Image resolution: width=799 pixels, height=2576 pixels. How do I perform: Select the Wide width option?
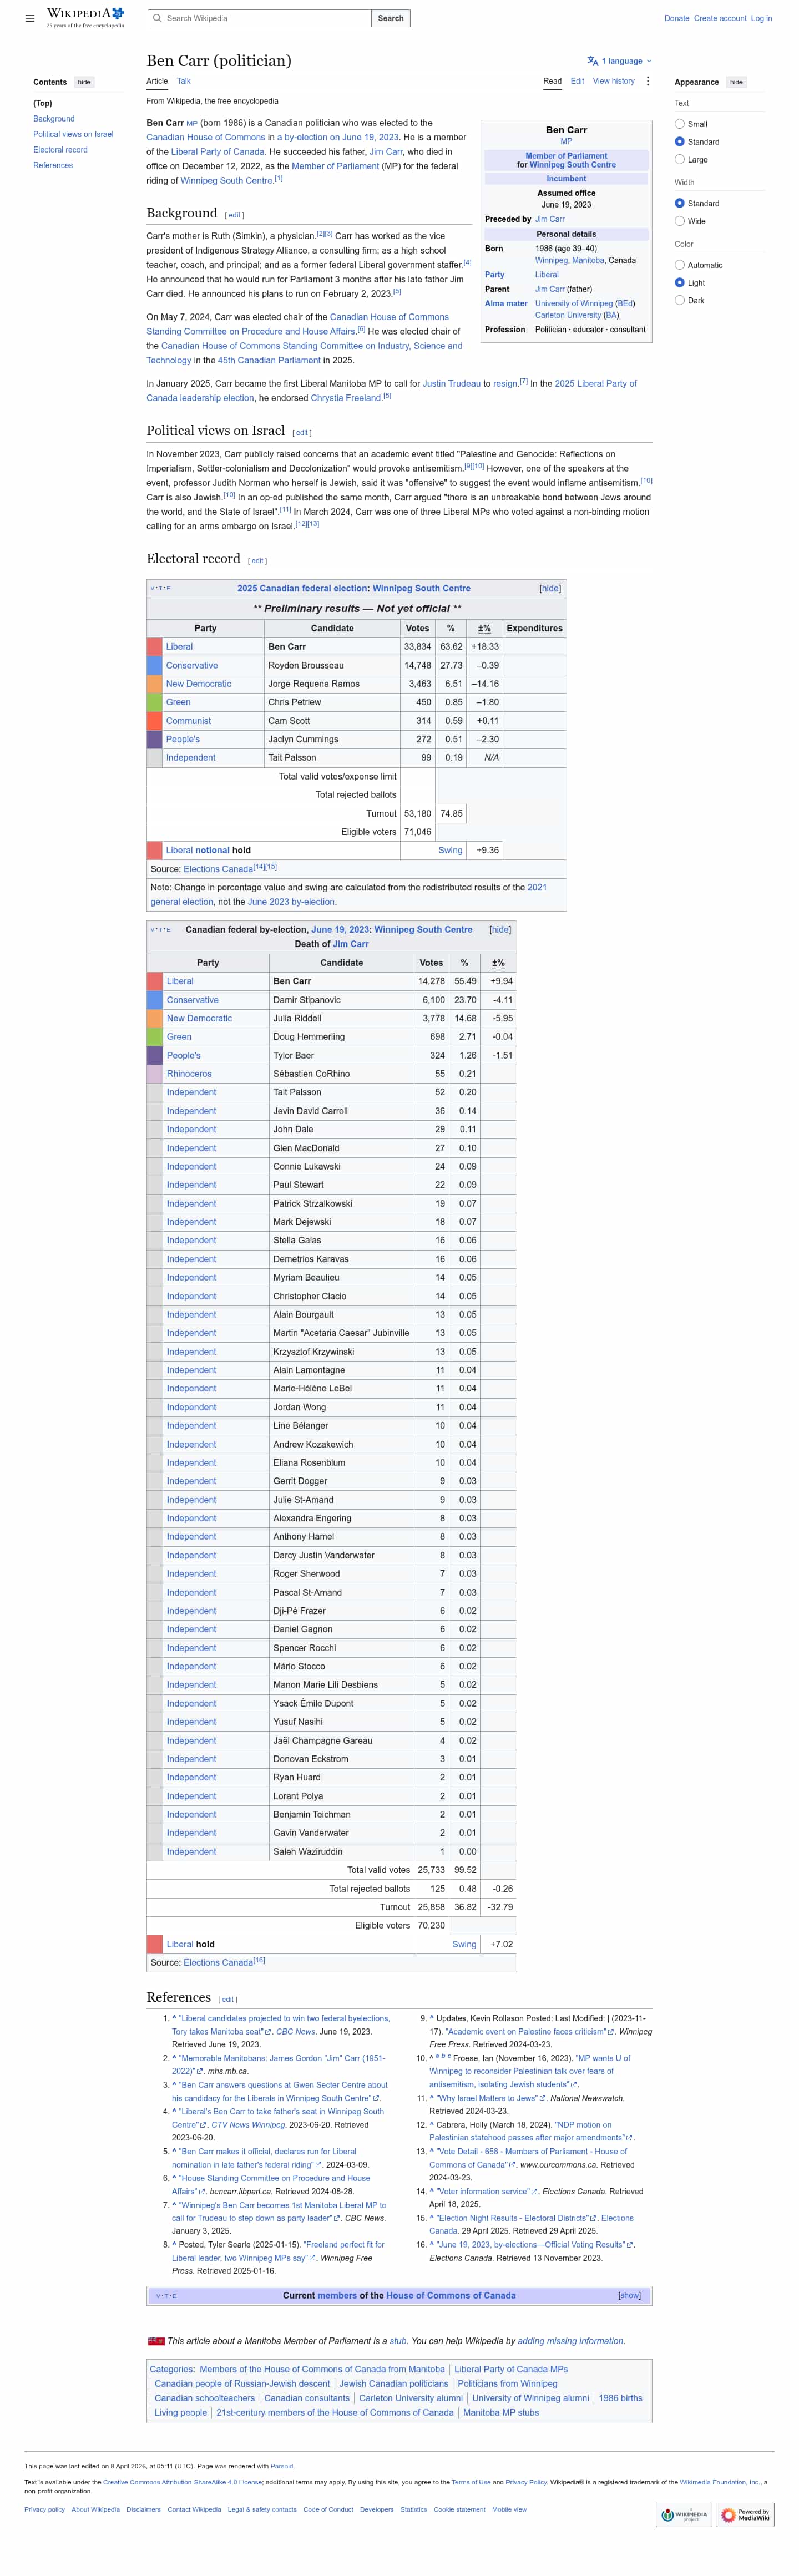click(x=680, y=221)
